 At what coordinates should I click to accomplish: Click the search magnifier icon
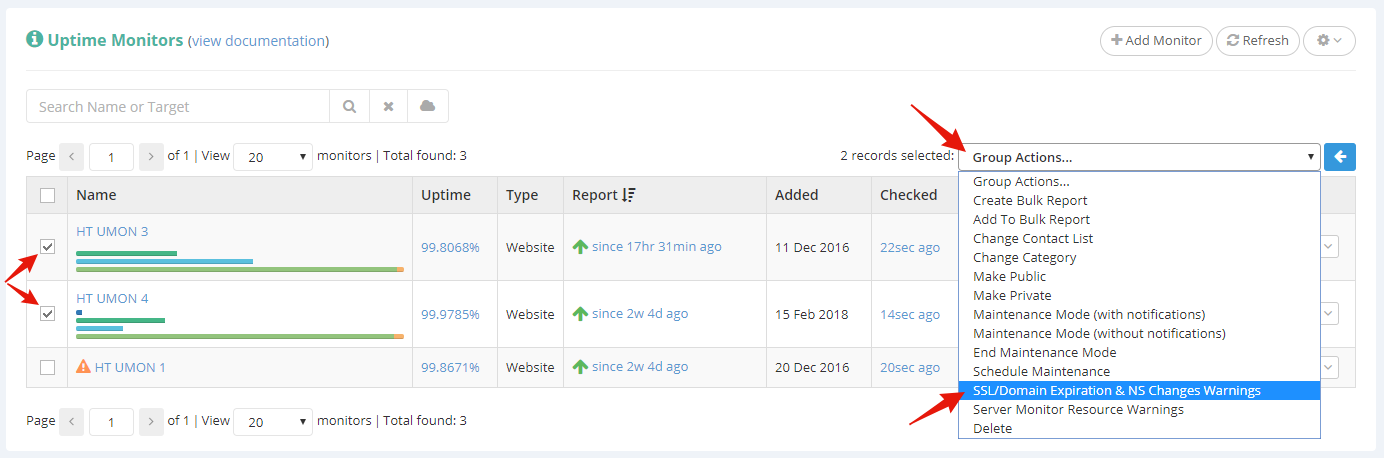click(x=349, y=106)
